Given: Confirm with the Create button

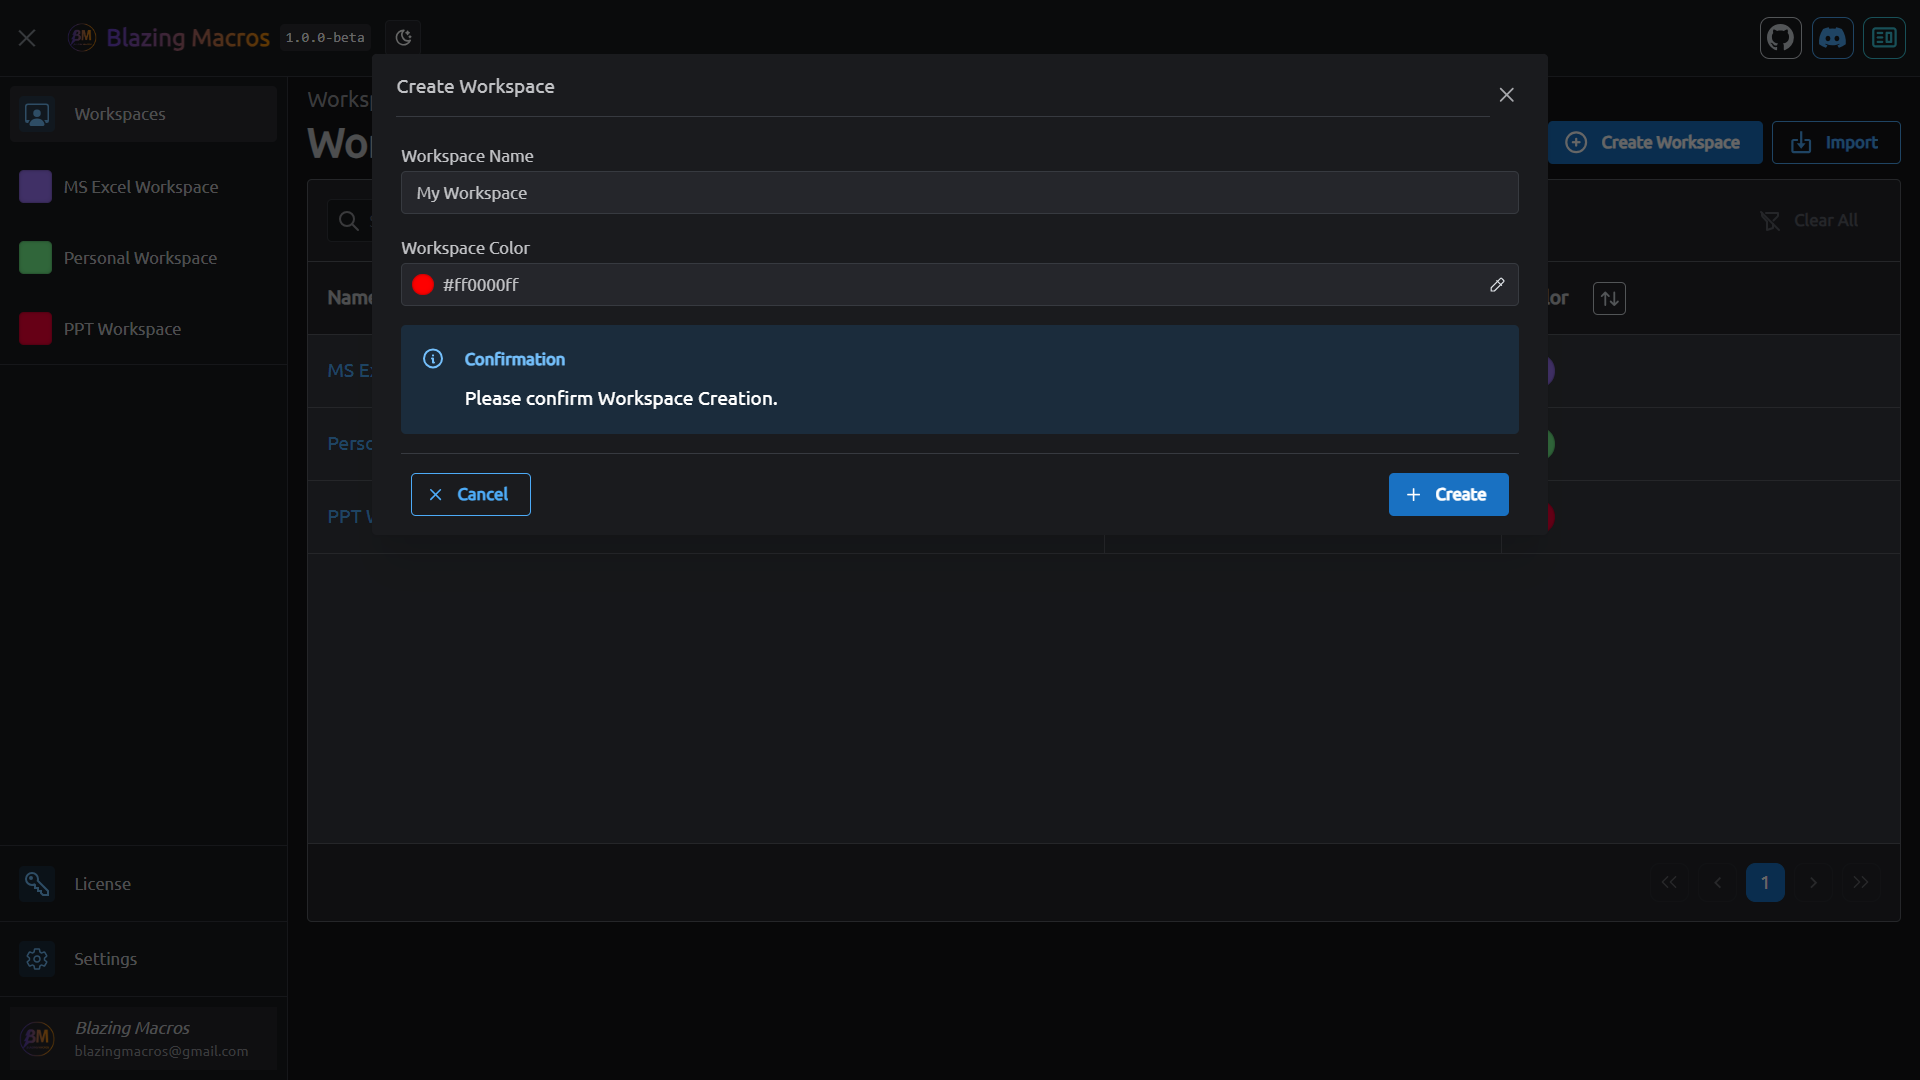Looking at the screenshot, I should pyautogui.click(x=1448, y=495).
